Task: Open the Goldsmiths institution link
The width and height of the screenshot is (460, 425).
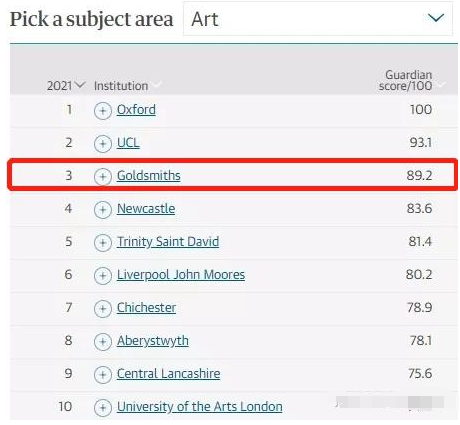Action: [x=149, y=176]
